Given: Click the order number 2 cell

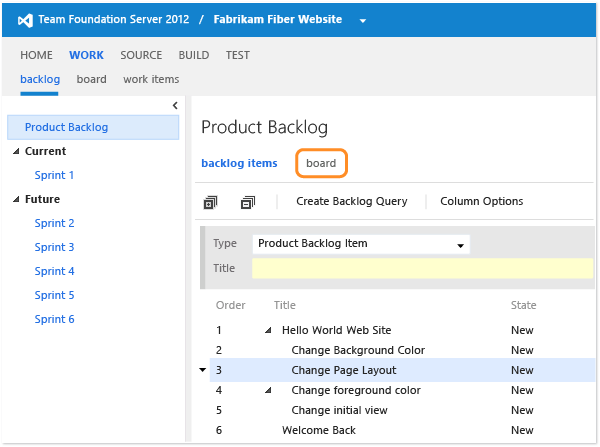Looking at the screenshot, I should (x=219, y=350).
